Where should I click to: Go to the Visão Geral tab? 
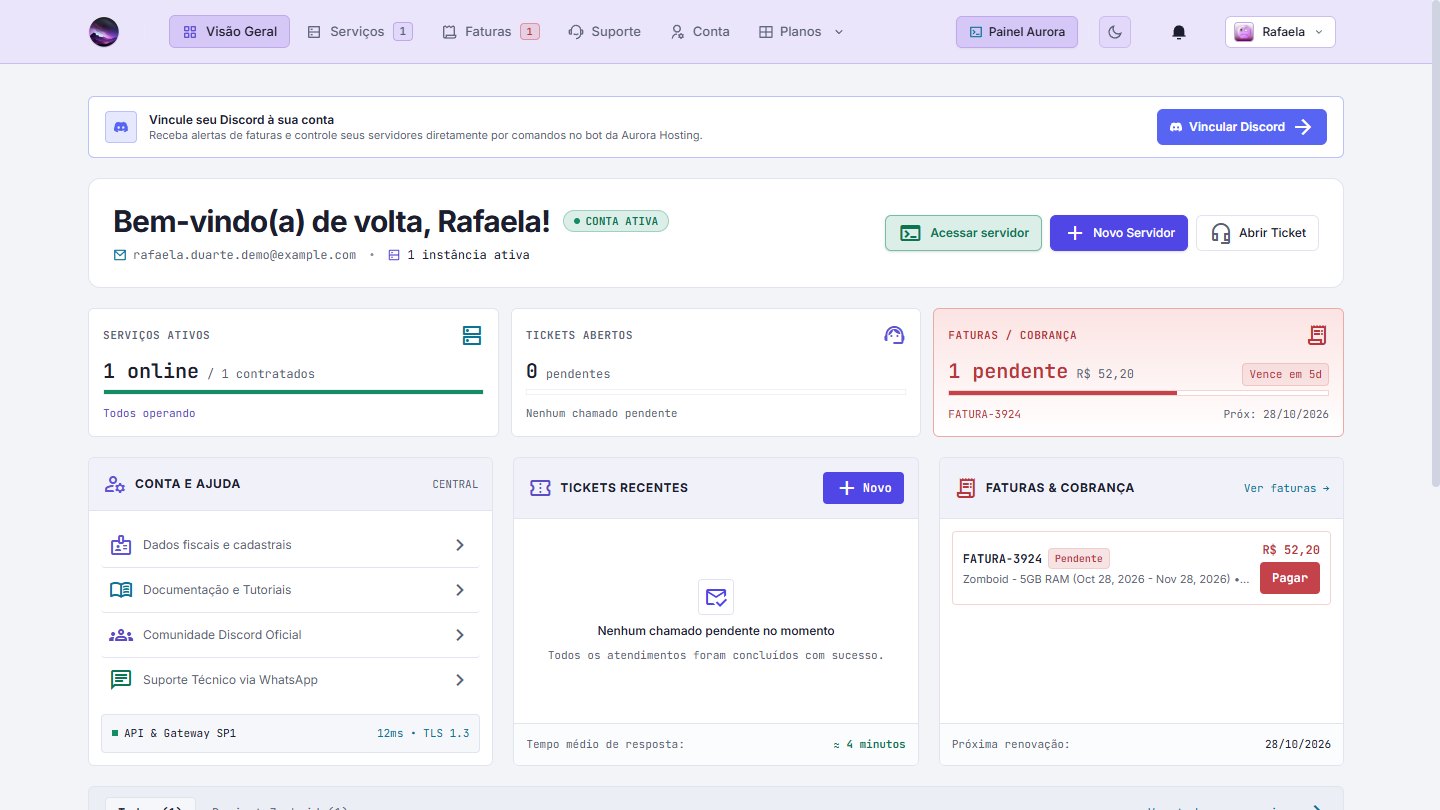click(230, 32)
